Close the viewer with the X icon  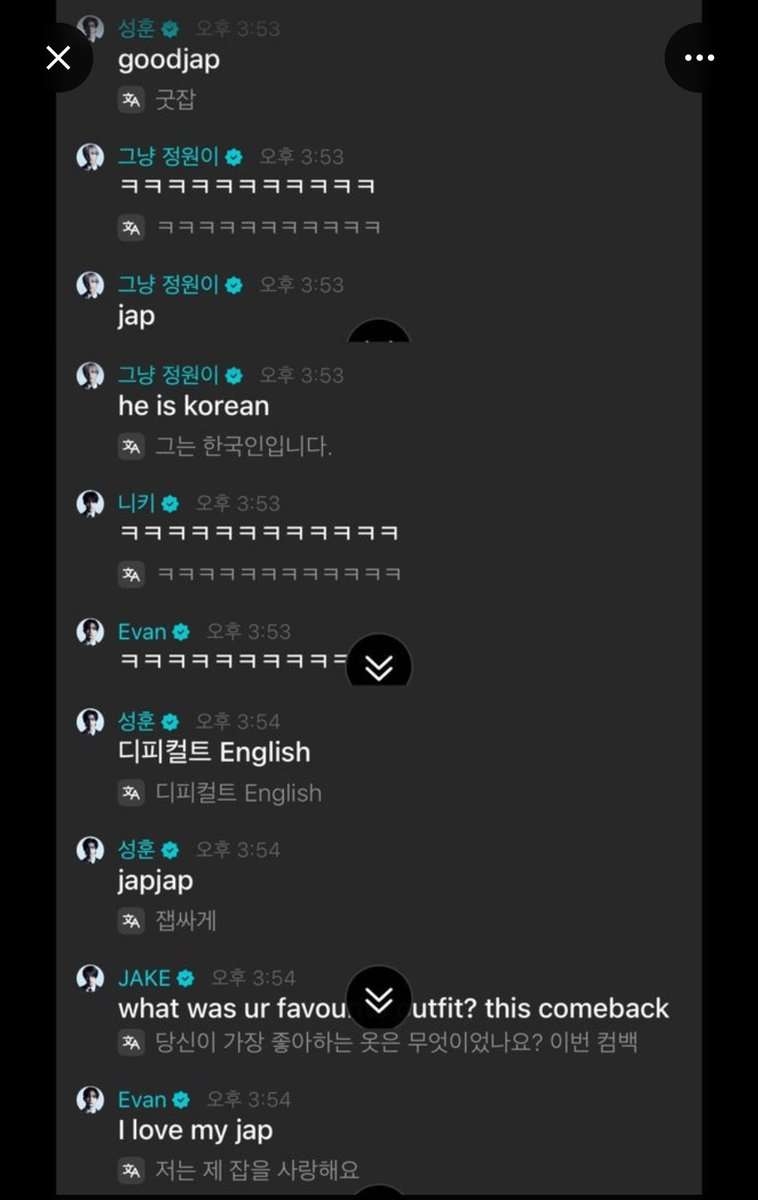58,58
